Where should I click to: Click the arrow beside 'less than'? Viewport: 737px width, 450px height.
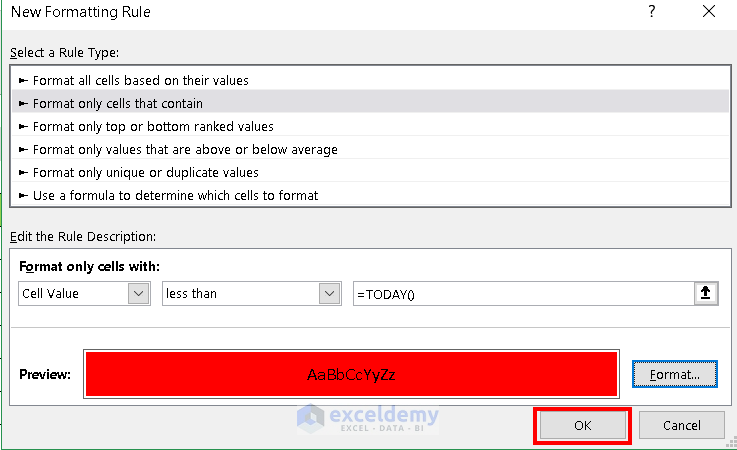pyautogui.click(x=329, y=294)
